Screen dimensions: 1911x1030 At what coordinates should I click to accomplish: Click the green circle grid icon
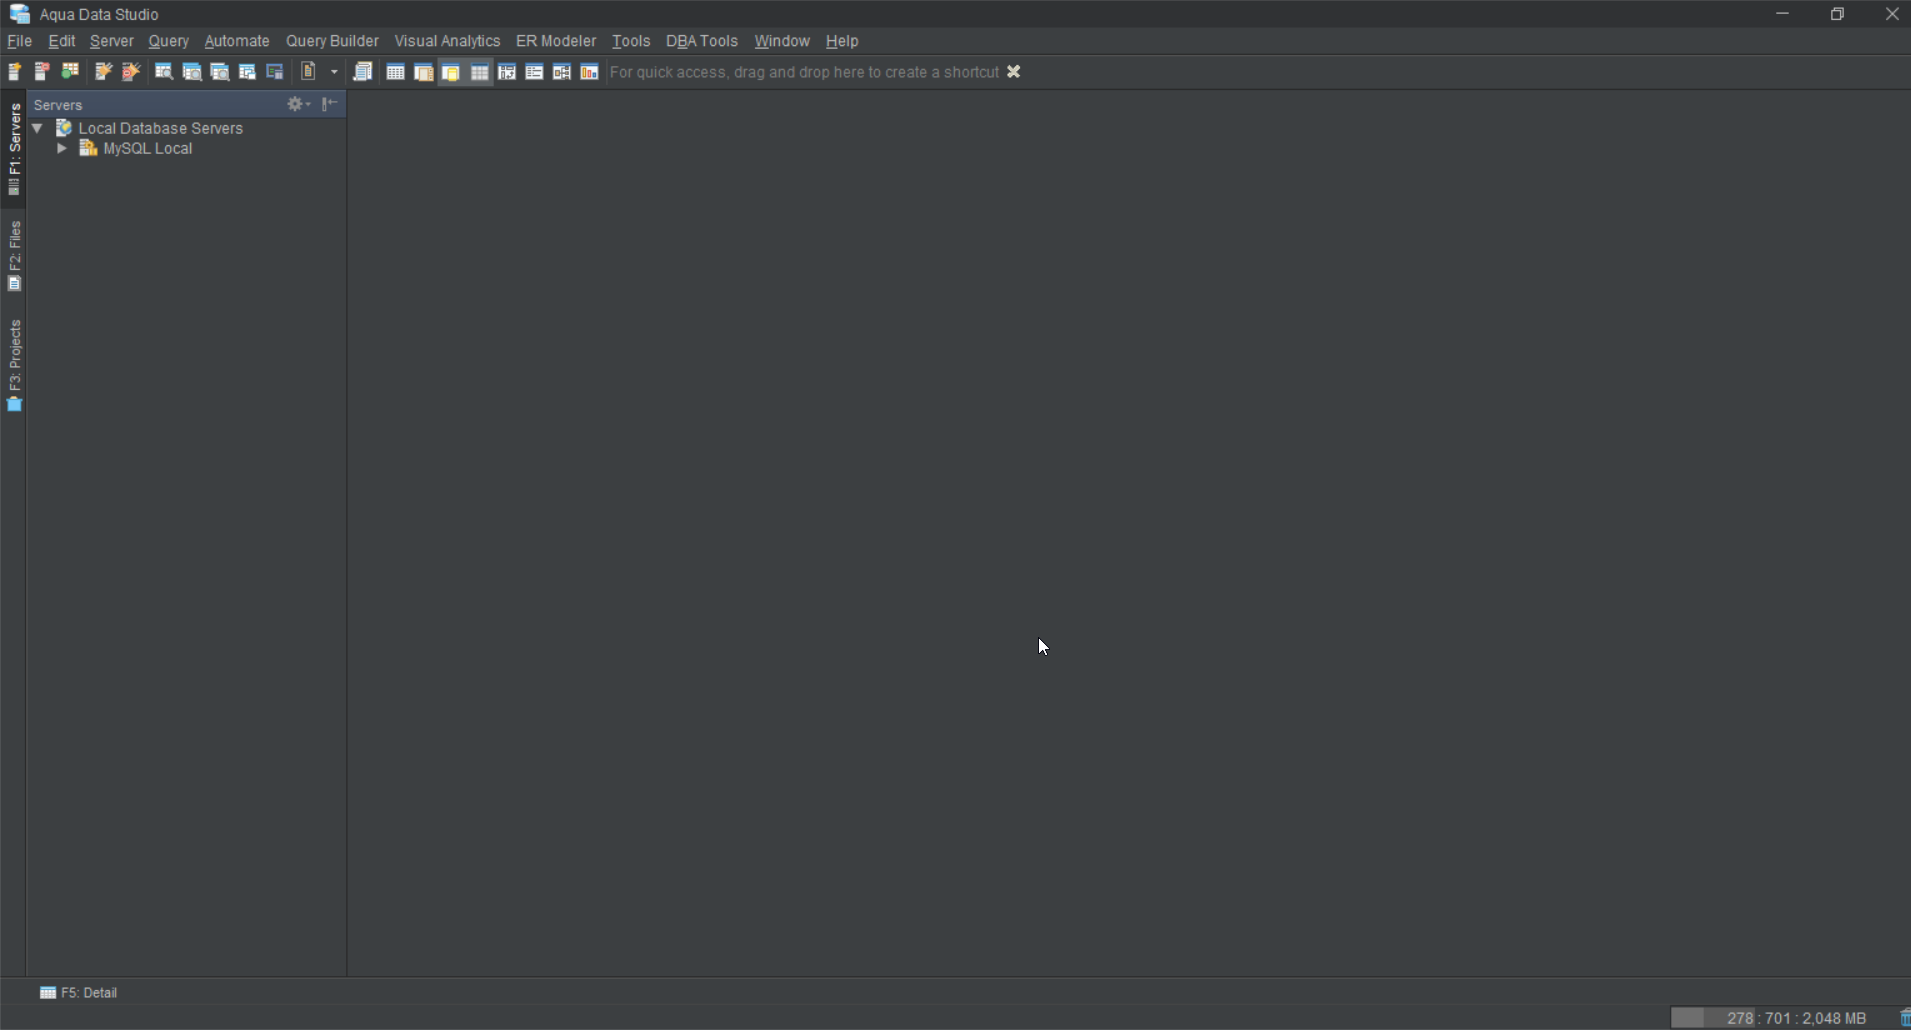pos(70,72)
